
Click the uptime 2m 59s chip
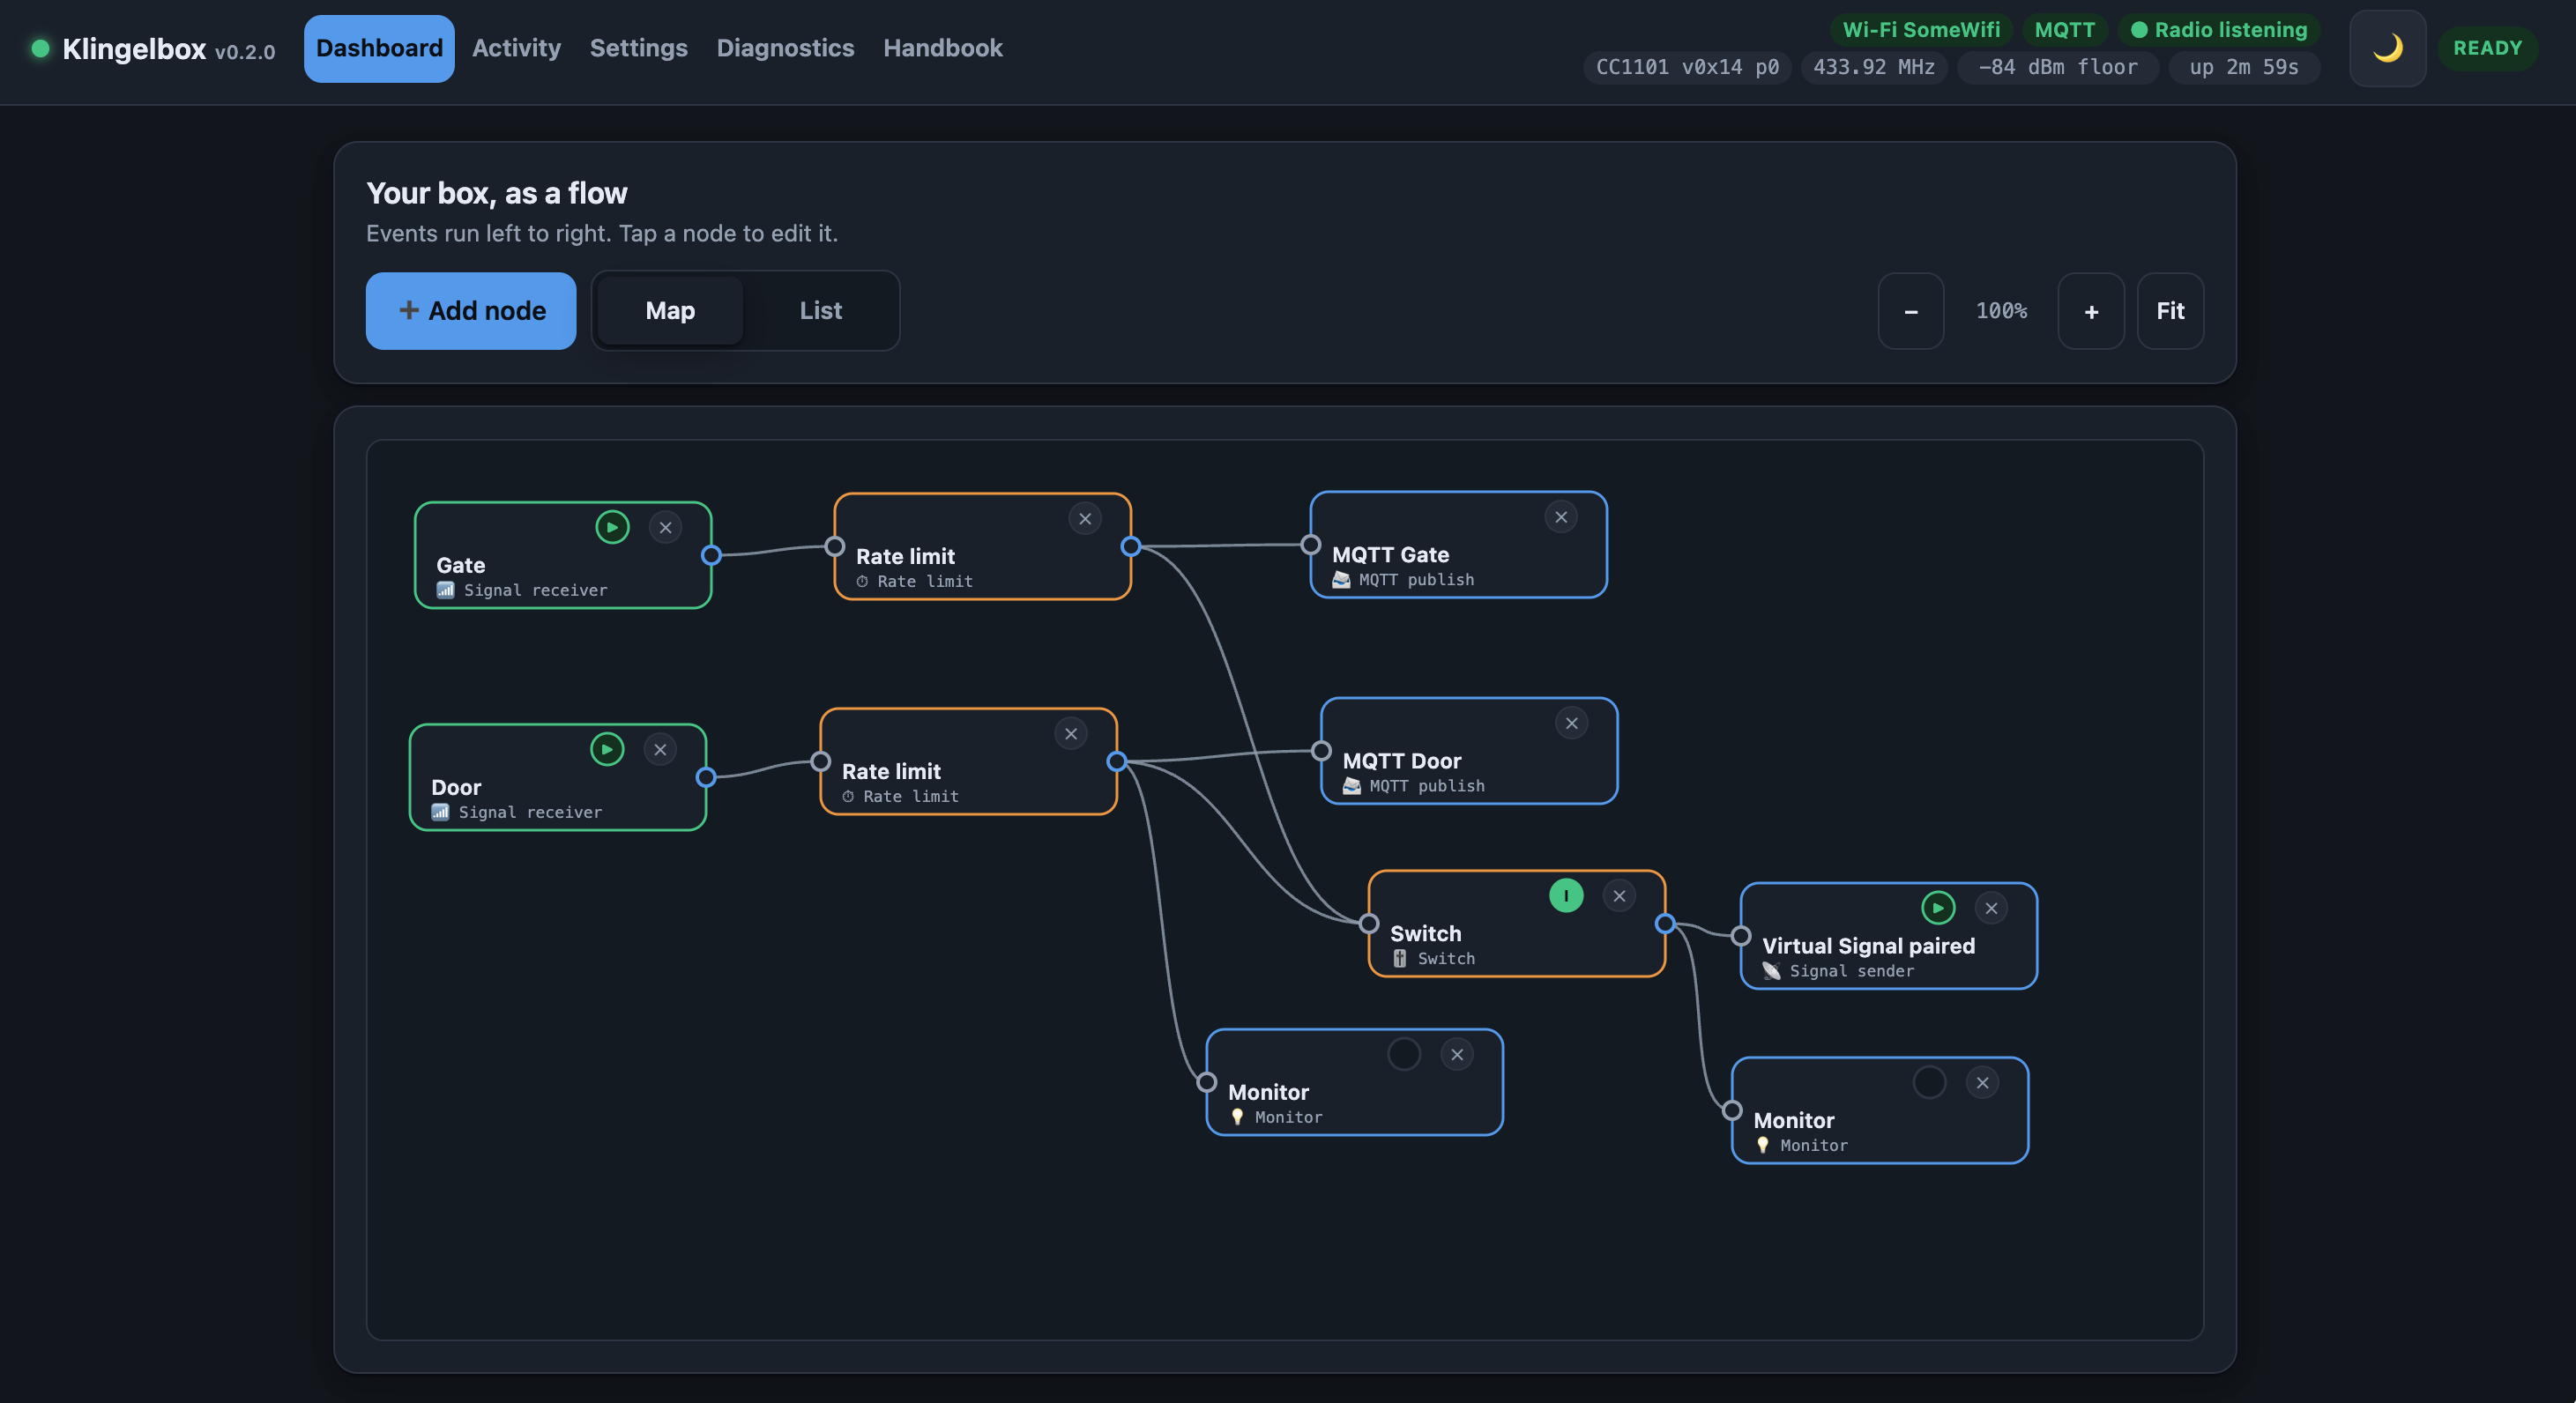click(2244, 67)
